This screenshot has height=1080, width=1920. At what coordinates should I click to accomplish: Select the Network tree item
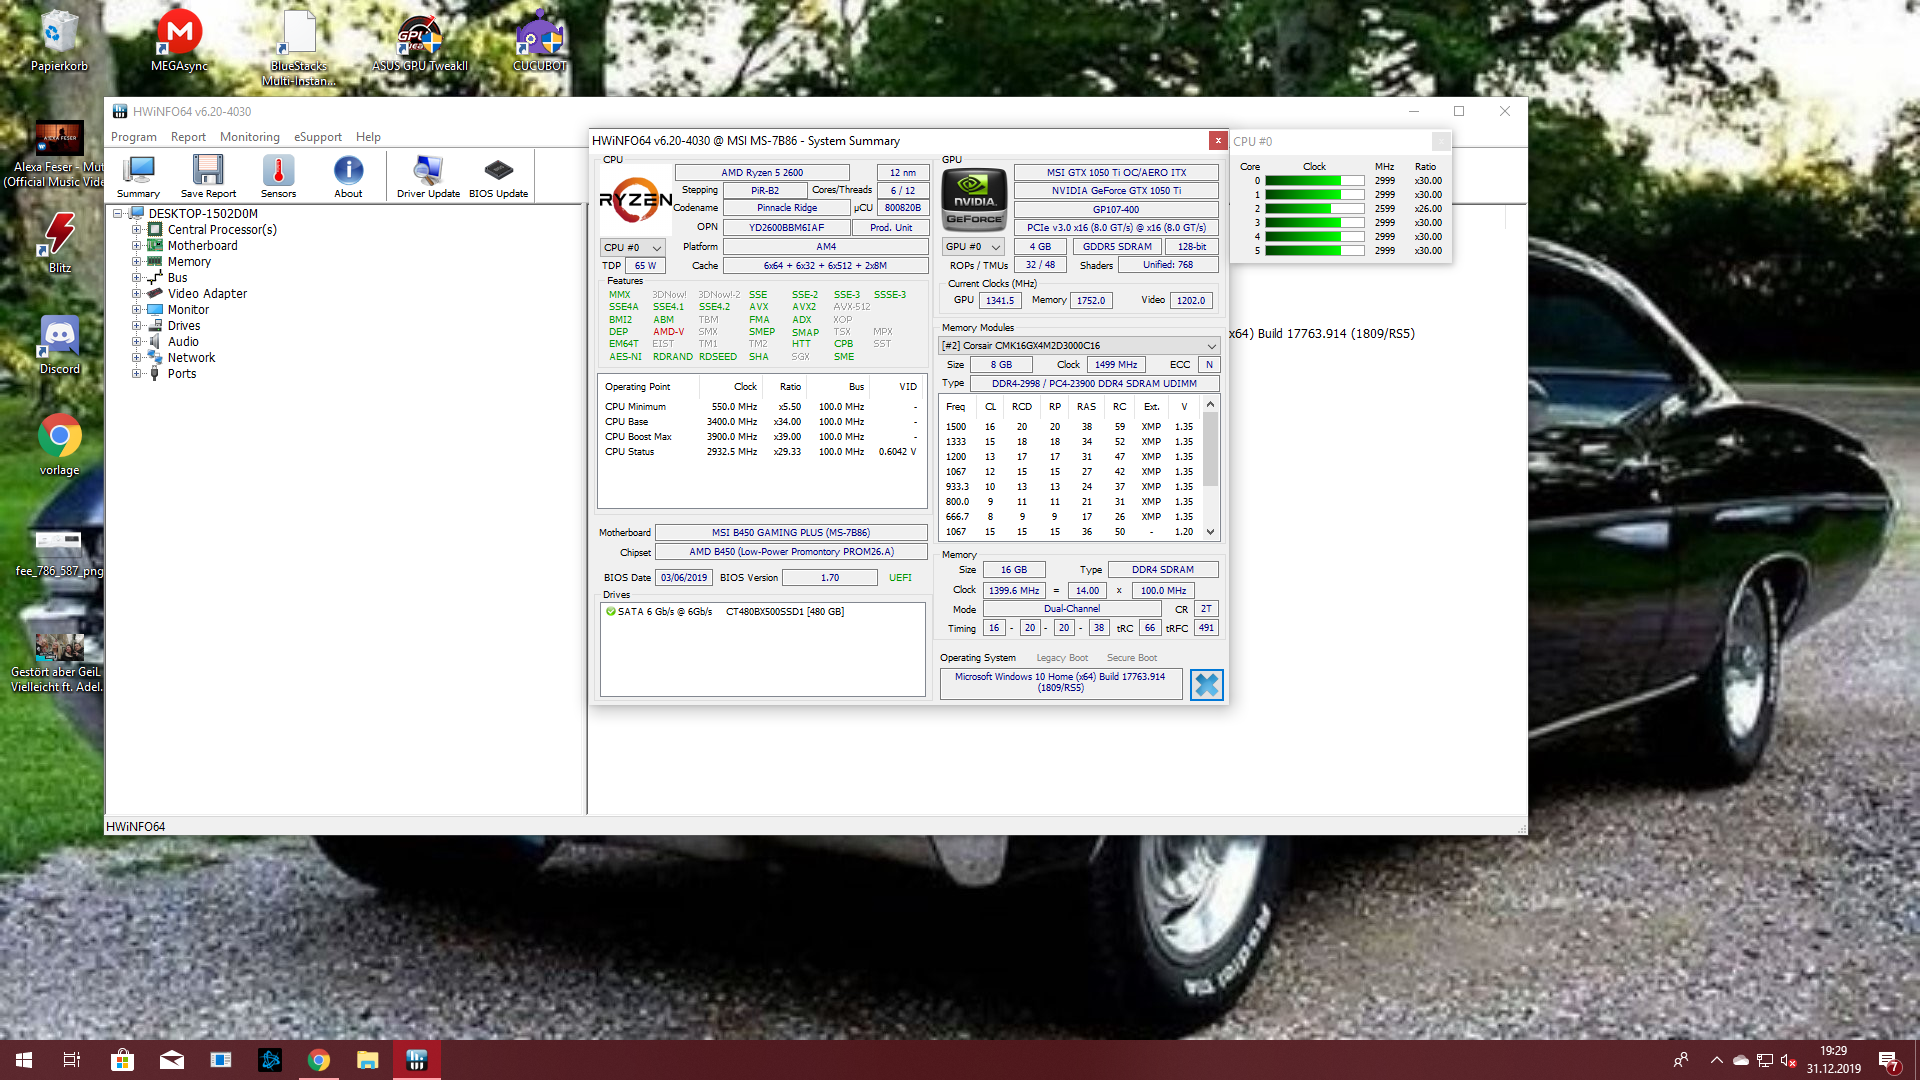191,358
